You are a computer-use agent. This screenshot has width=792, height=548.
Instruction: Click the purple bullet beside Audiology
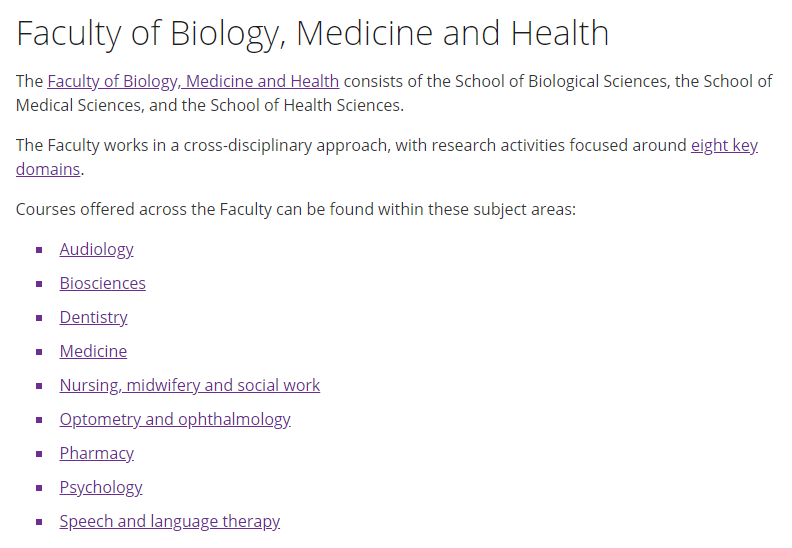coord(39,250)
